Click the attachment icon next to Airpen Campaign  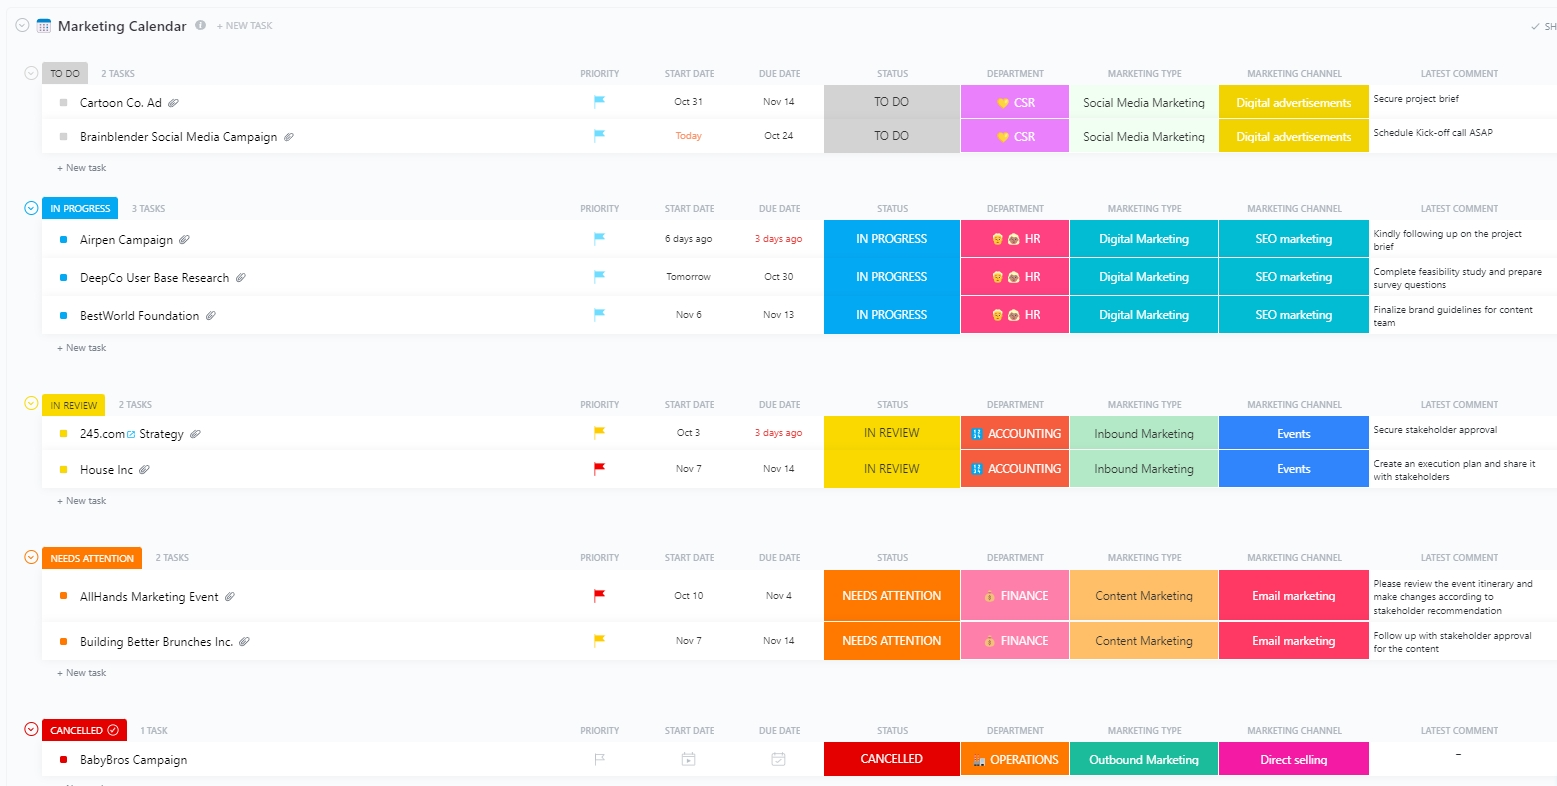(185, 240)
